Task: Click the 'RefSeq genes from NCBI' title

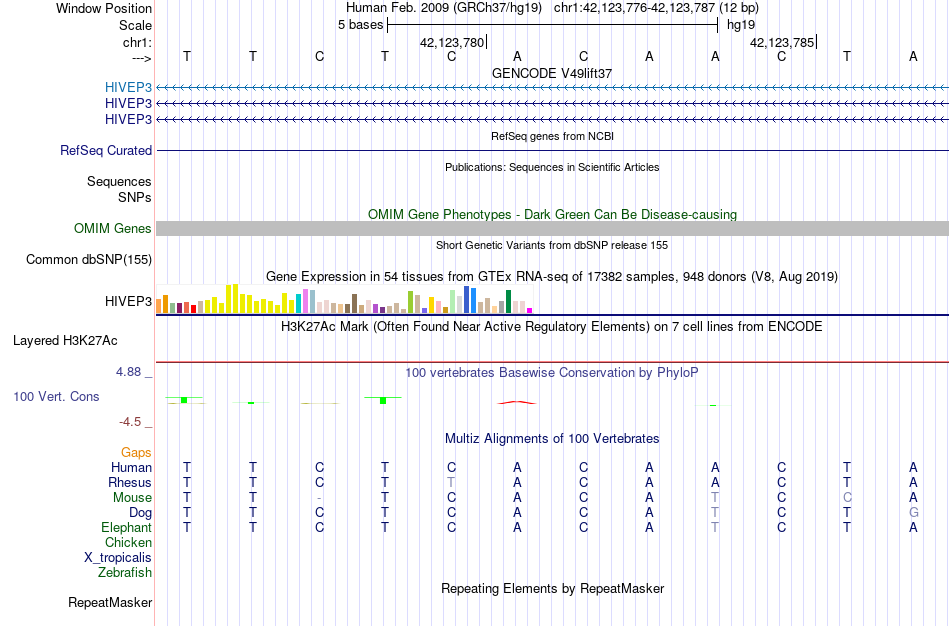Action: [x=552, y=136]
